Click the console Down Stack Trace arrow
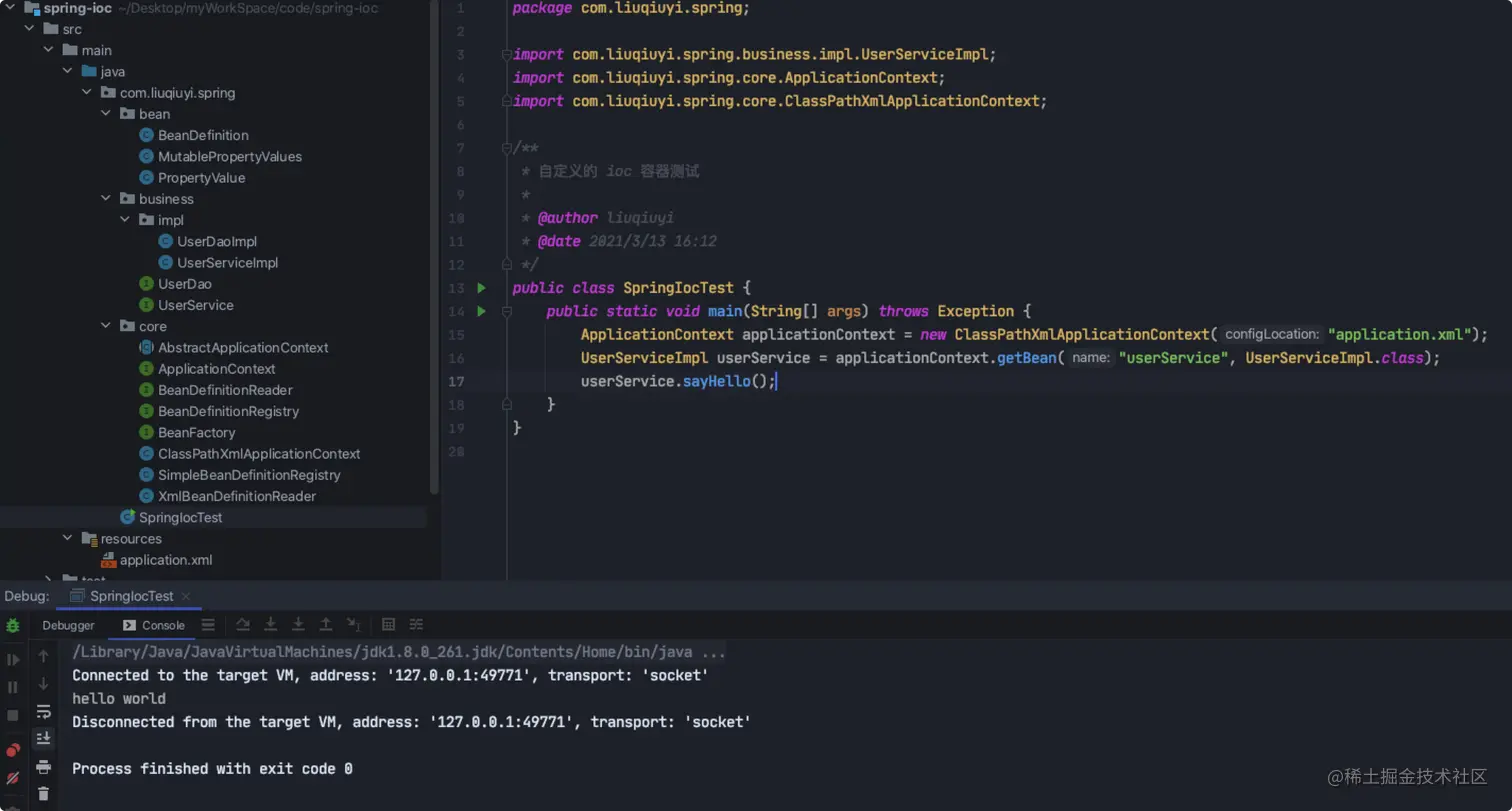The width and height of the screenshot is (1512, 811). pos(43,684)
